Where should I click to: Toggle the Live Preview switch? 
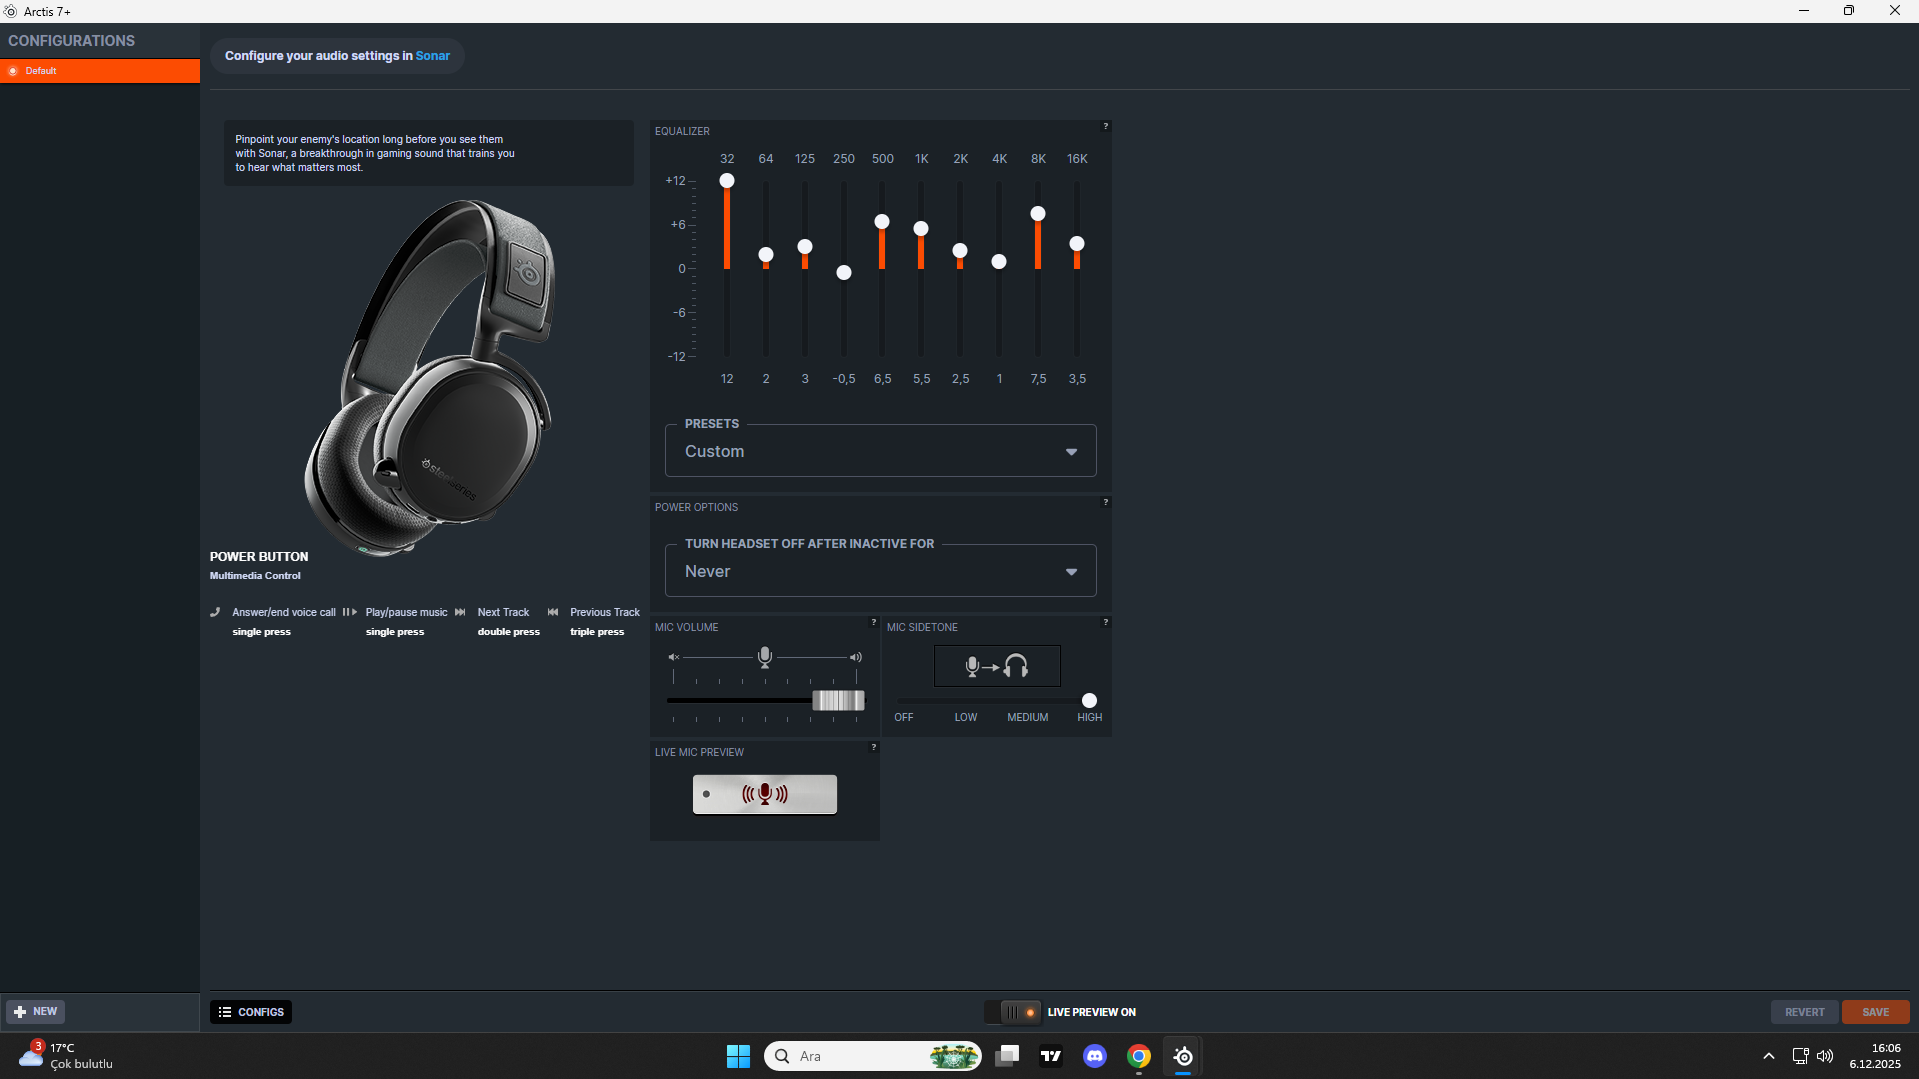(1013, 1012)
